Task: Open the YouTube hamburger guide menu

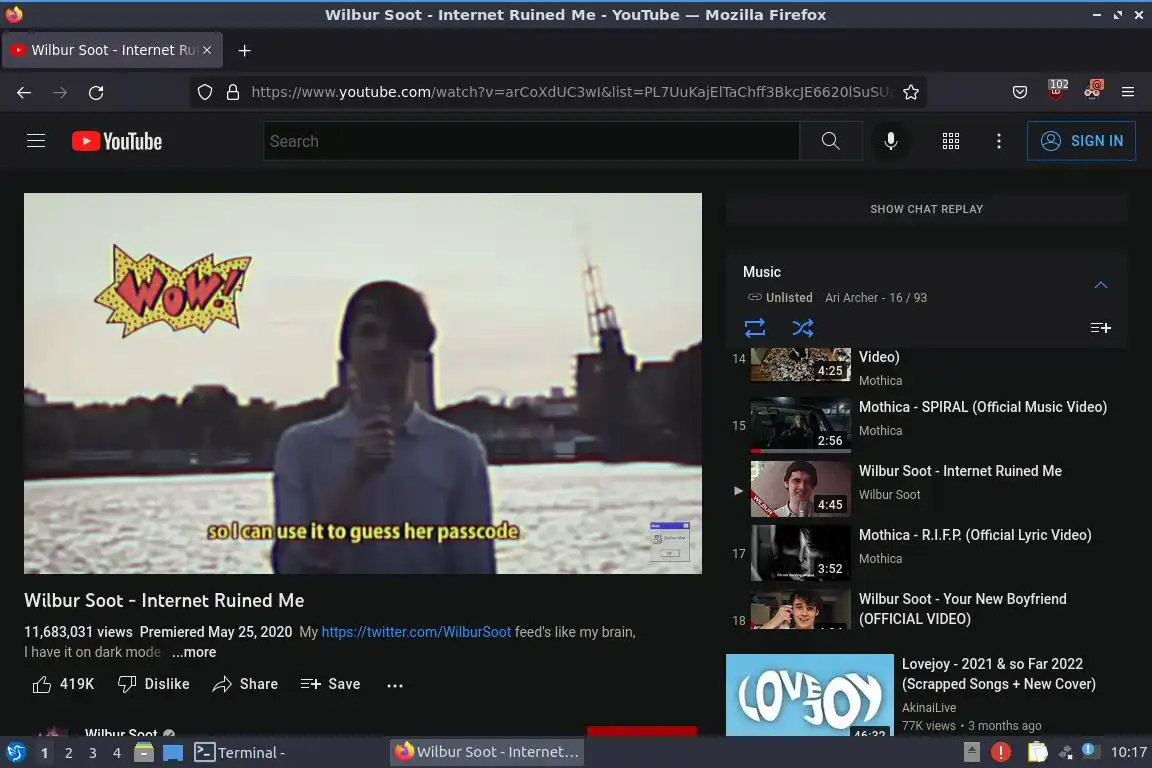Action: [x=36, y=140]
